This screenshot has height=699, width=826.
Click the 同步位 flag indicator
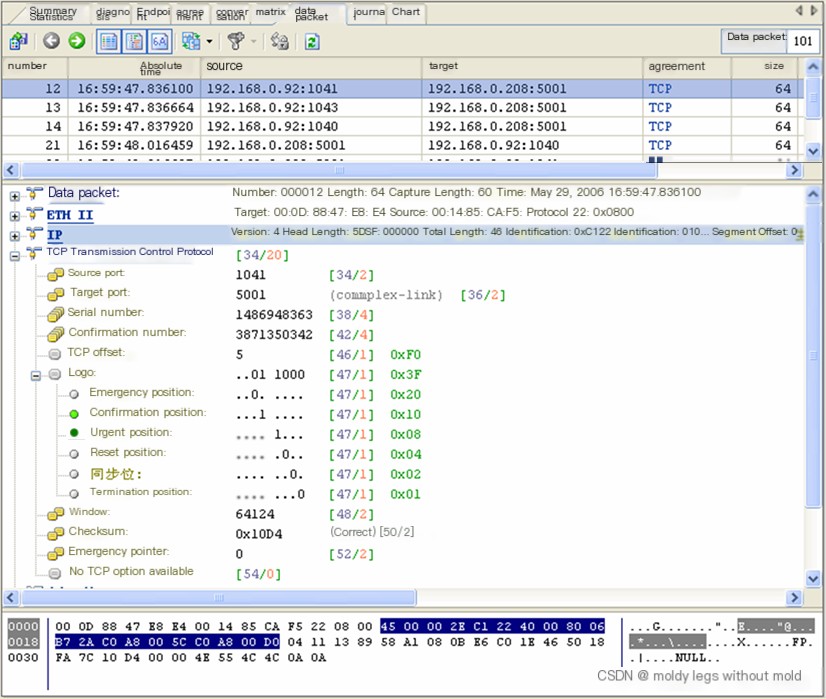click(74, 474)
